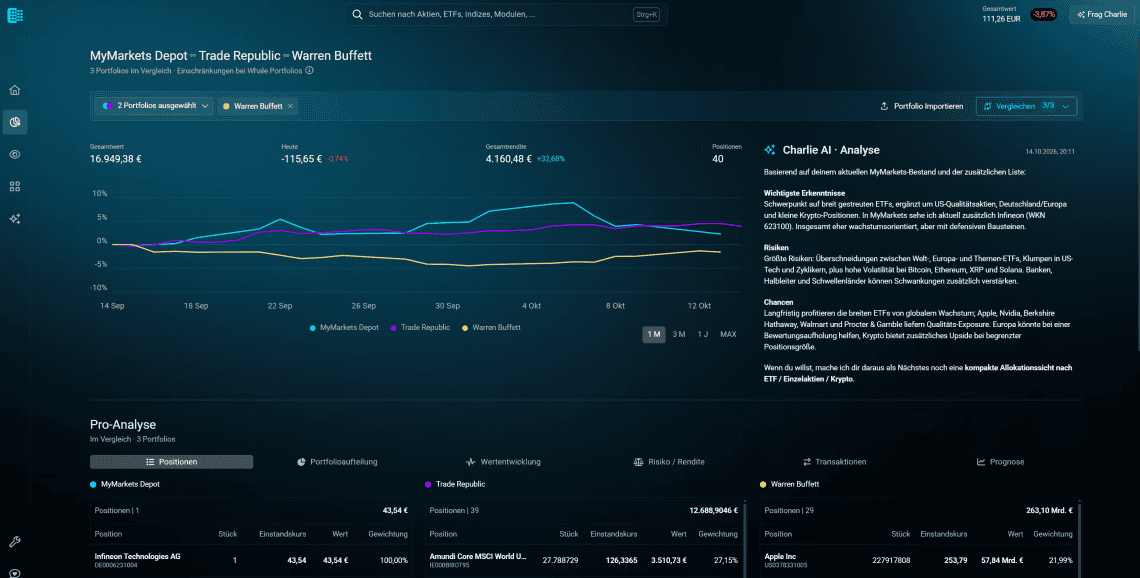The image size is (1140, 578).
Task: Click the Frag Charlie button
Action: point(1102,15)
